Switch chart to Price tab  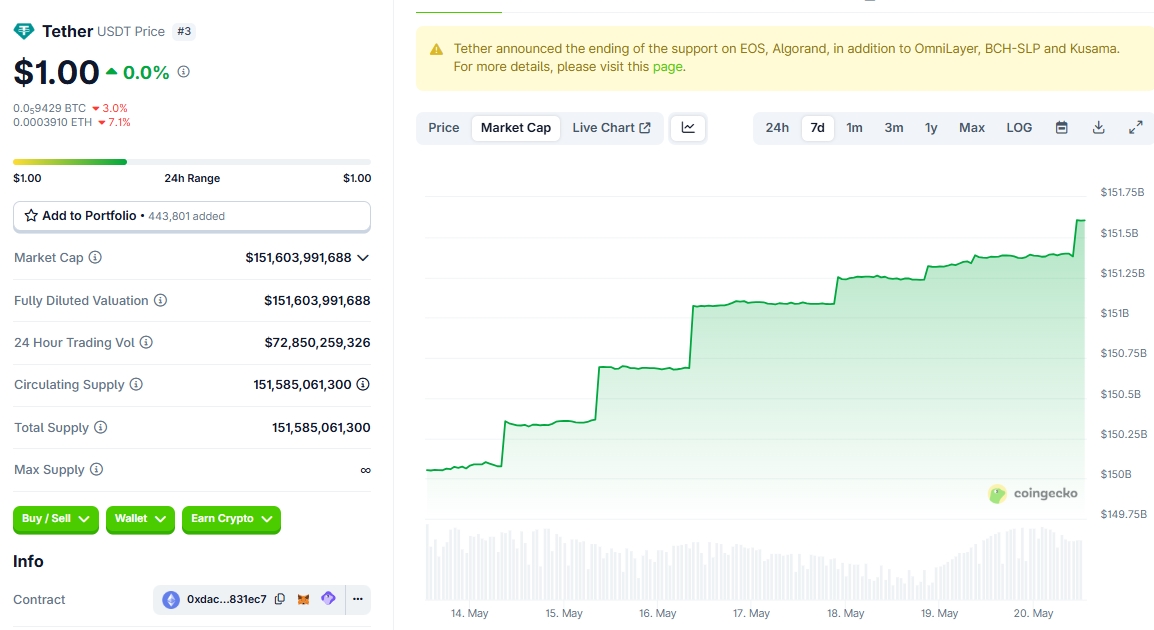tap(444, 127)
